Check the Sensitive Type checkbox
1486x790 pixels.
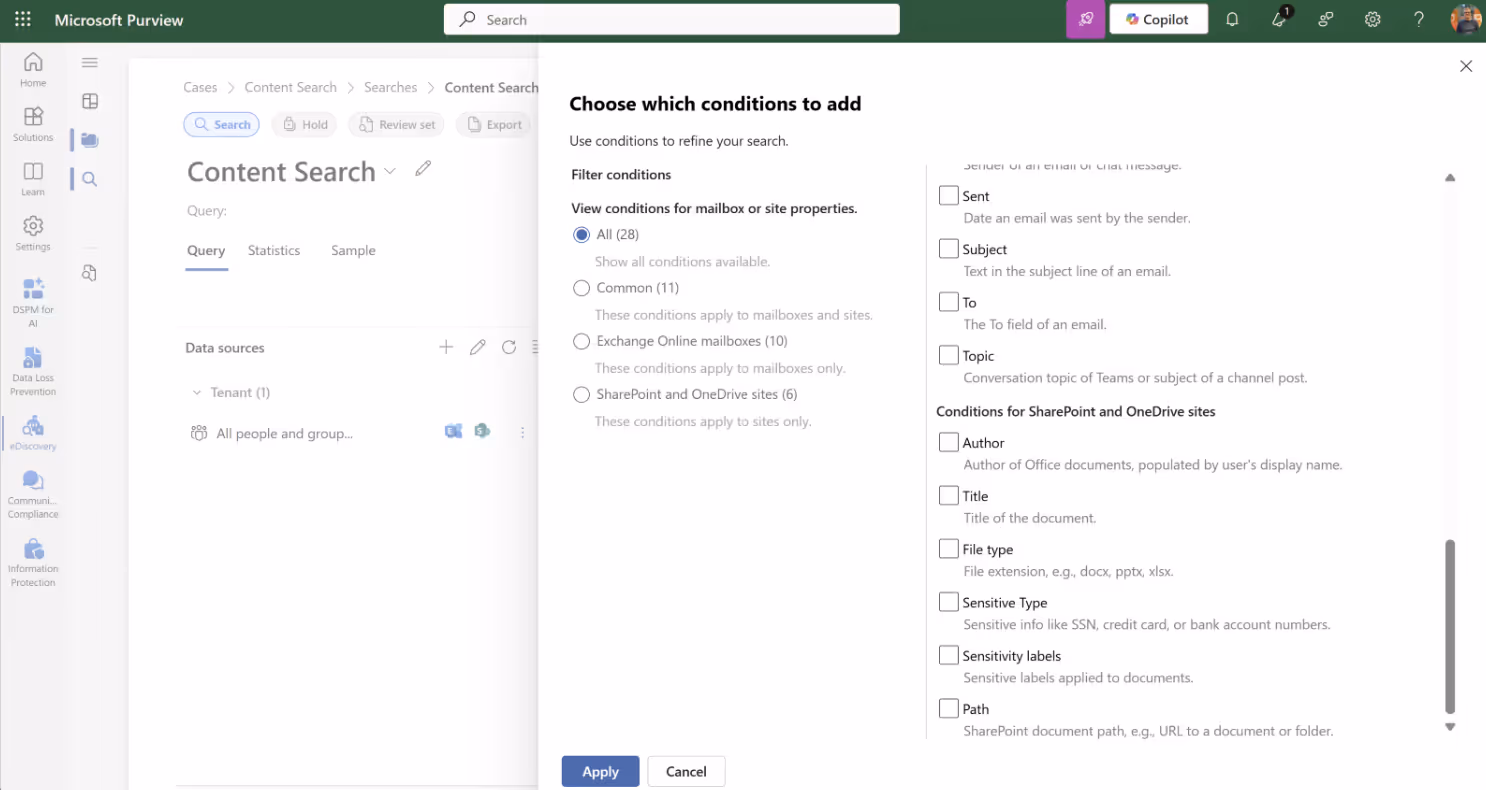[949, 601]
